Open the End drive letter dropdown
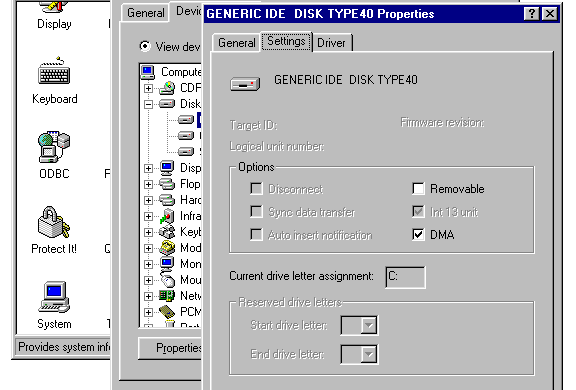Viewport: 576px width, 390px height. [x=368, y=354]
